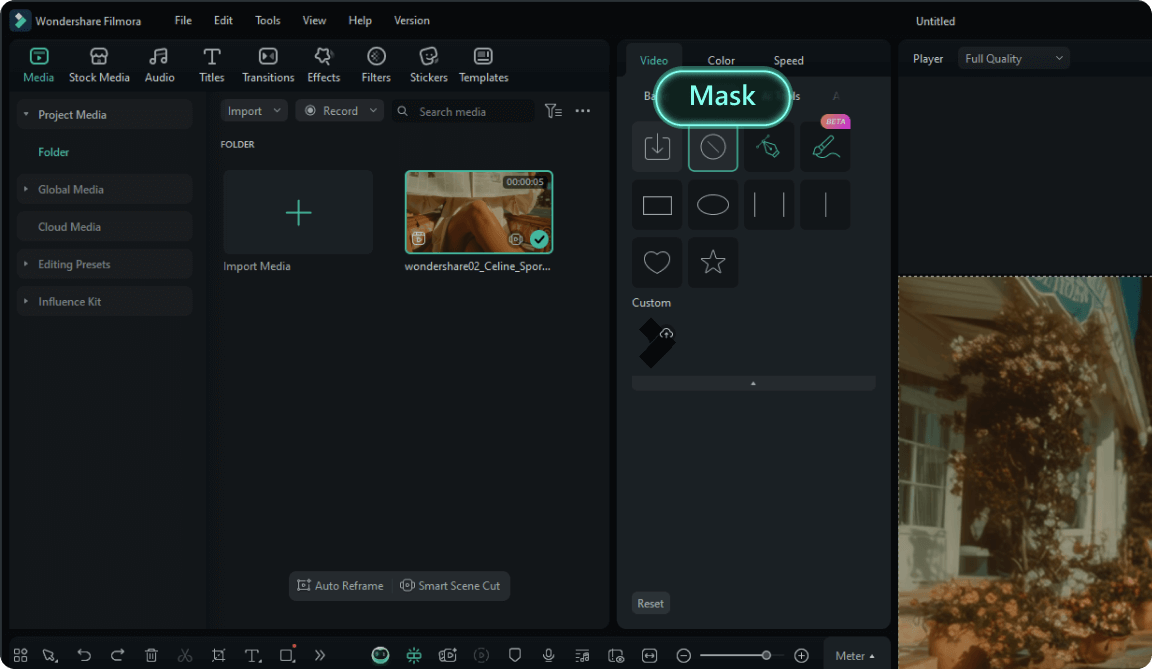Open the AI mask brush marked BETA
Image resolution: width=1152 pixels, height=669 pixels.
(x=825, y=147)
